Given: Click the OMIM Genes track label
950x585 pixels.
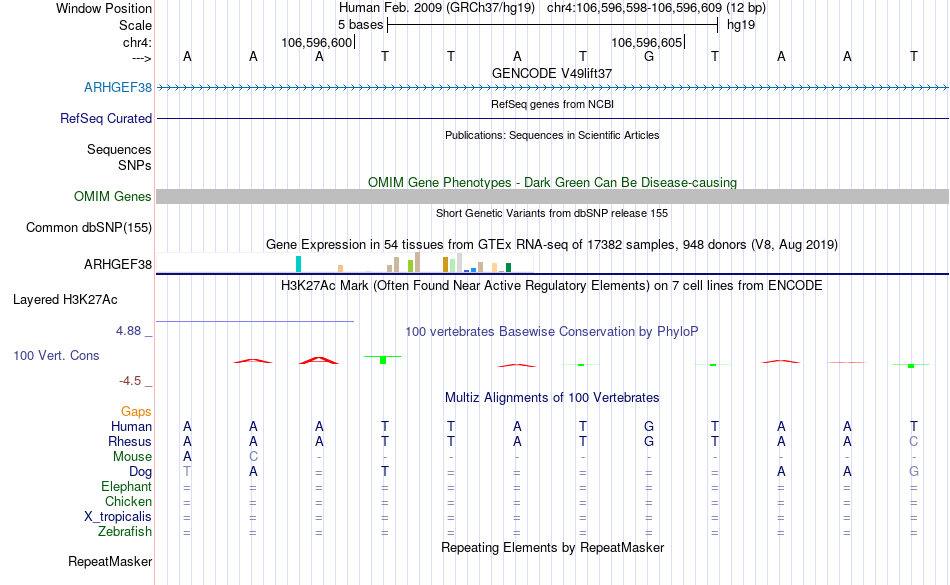Looking at the screenshot, I should point(112,196).
